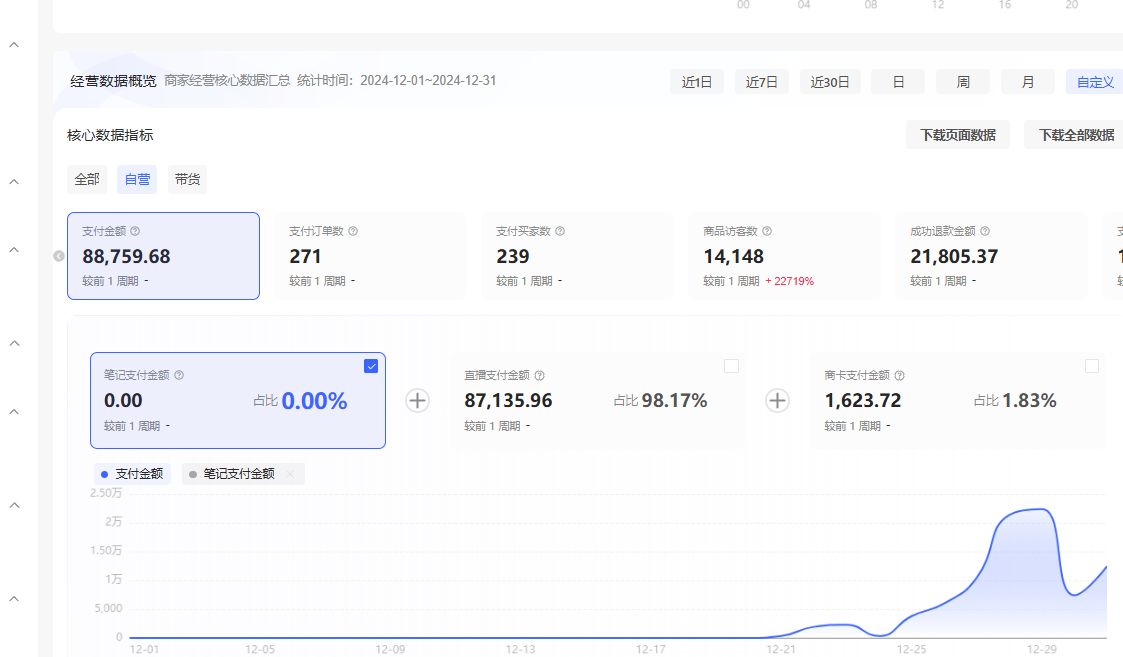The height and width of the screenshot is (657, 1123).
Task: Click the left arrow beside metric cards
Action: [x=59, y=256]
